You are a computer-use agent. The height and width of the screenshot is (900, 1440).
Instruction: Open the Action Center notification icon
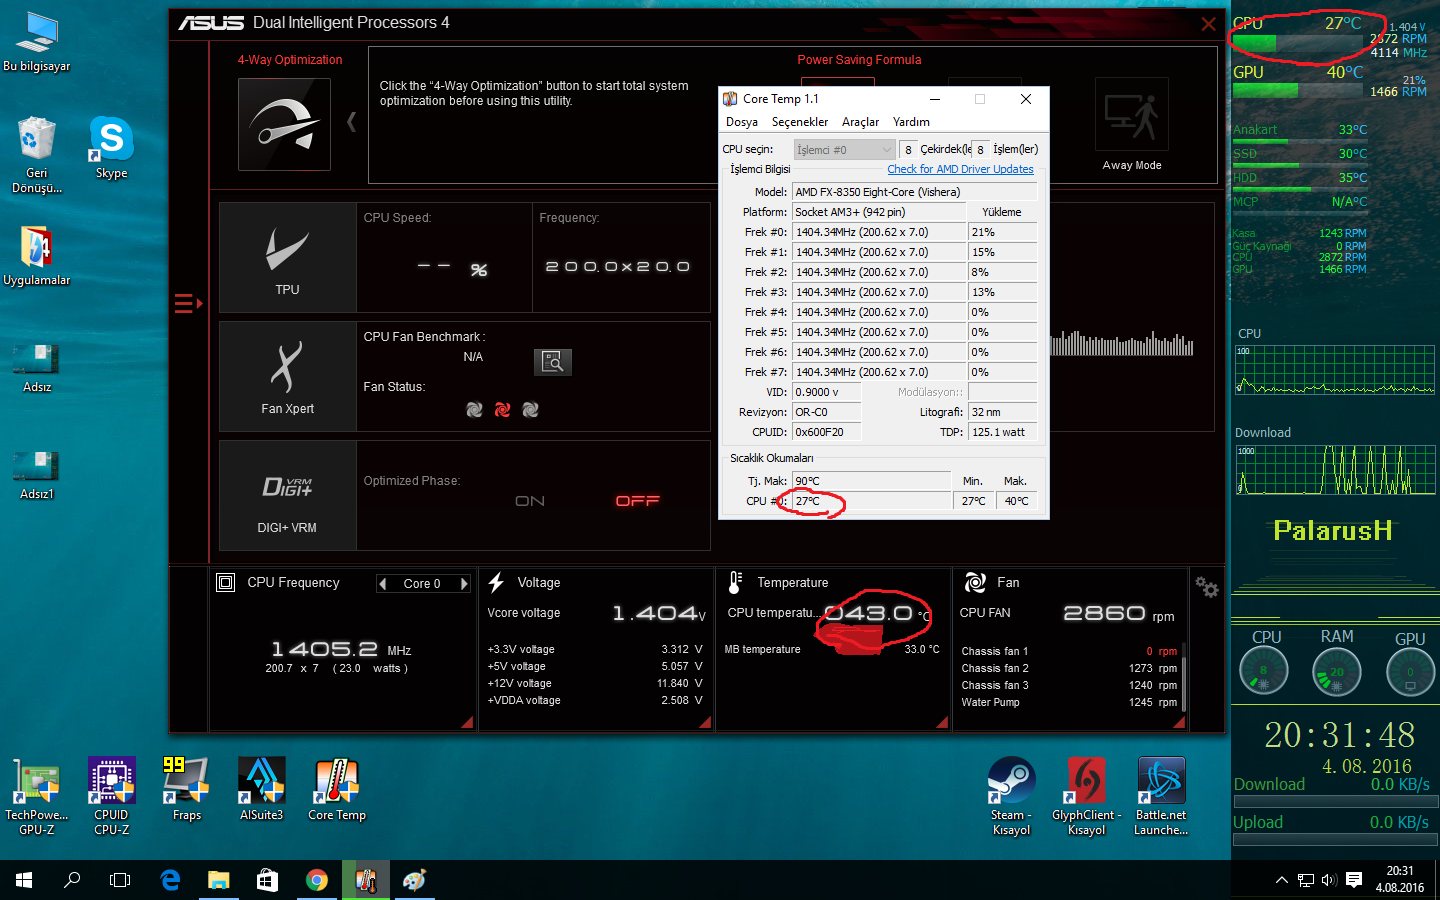pos(1354,880)
